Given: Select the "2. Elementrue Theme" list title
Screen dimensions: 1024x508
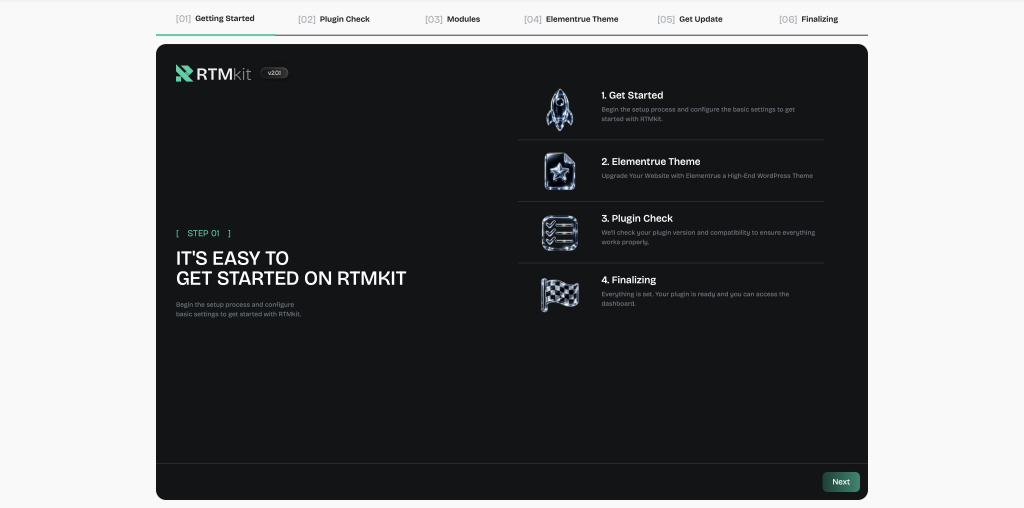Looking at the screenshot, I should coord(650,161).
